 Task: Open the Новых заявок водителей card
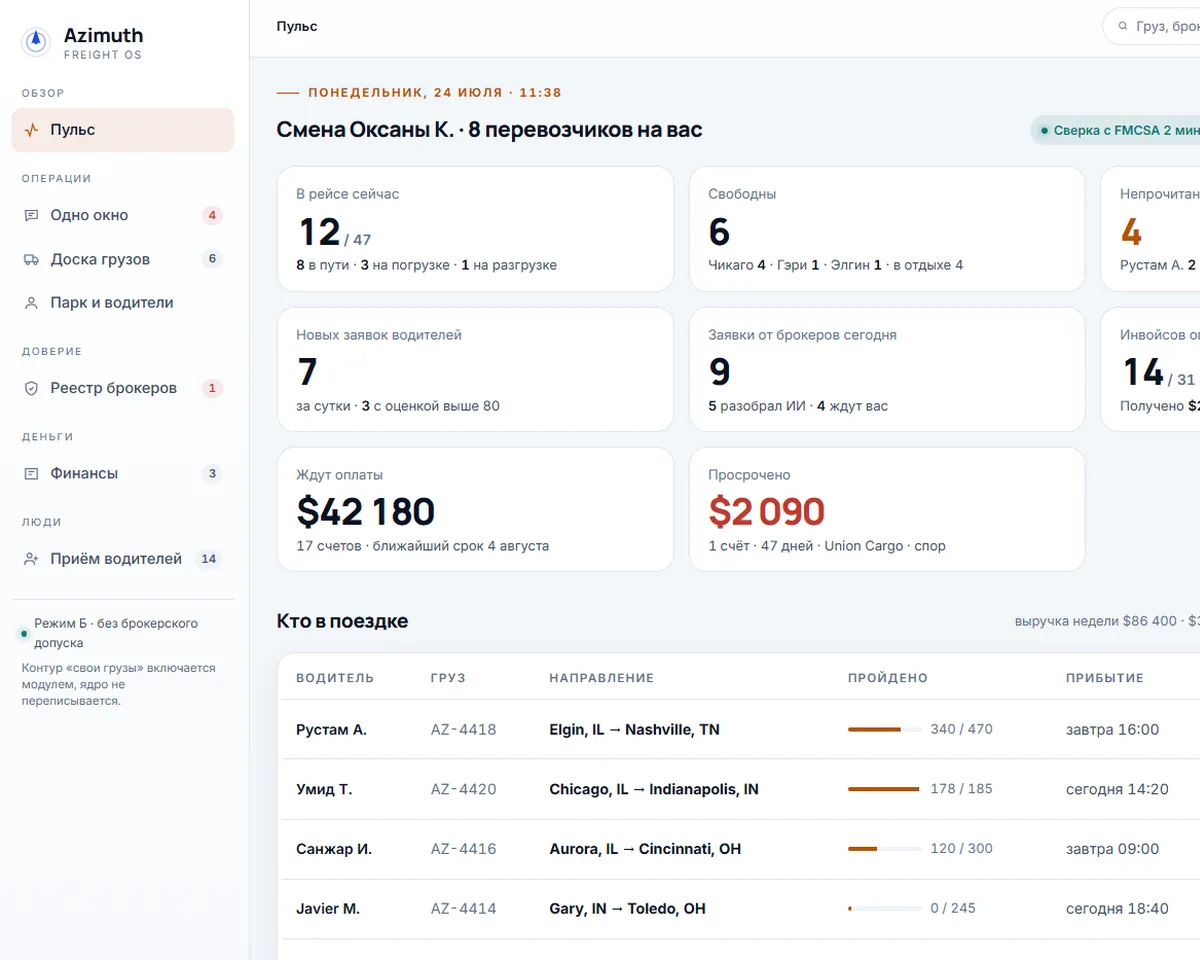click(x=475, y=369)
